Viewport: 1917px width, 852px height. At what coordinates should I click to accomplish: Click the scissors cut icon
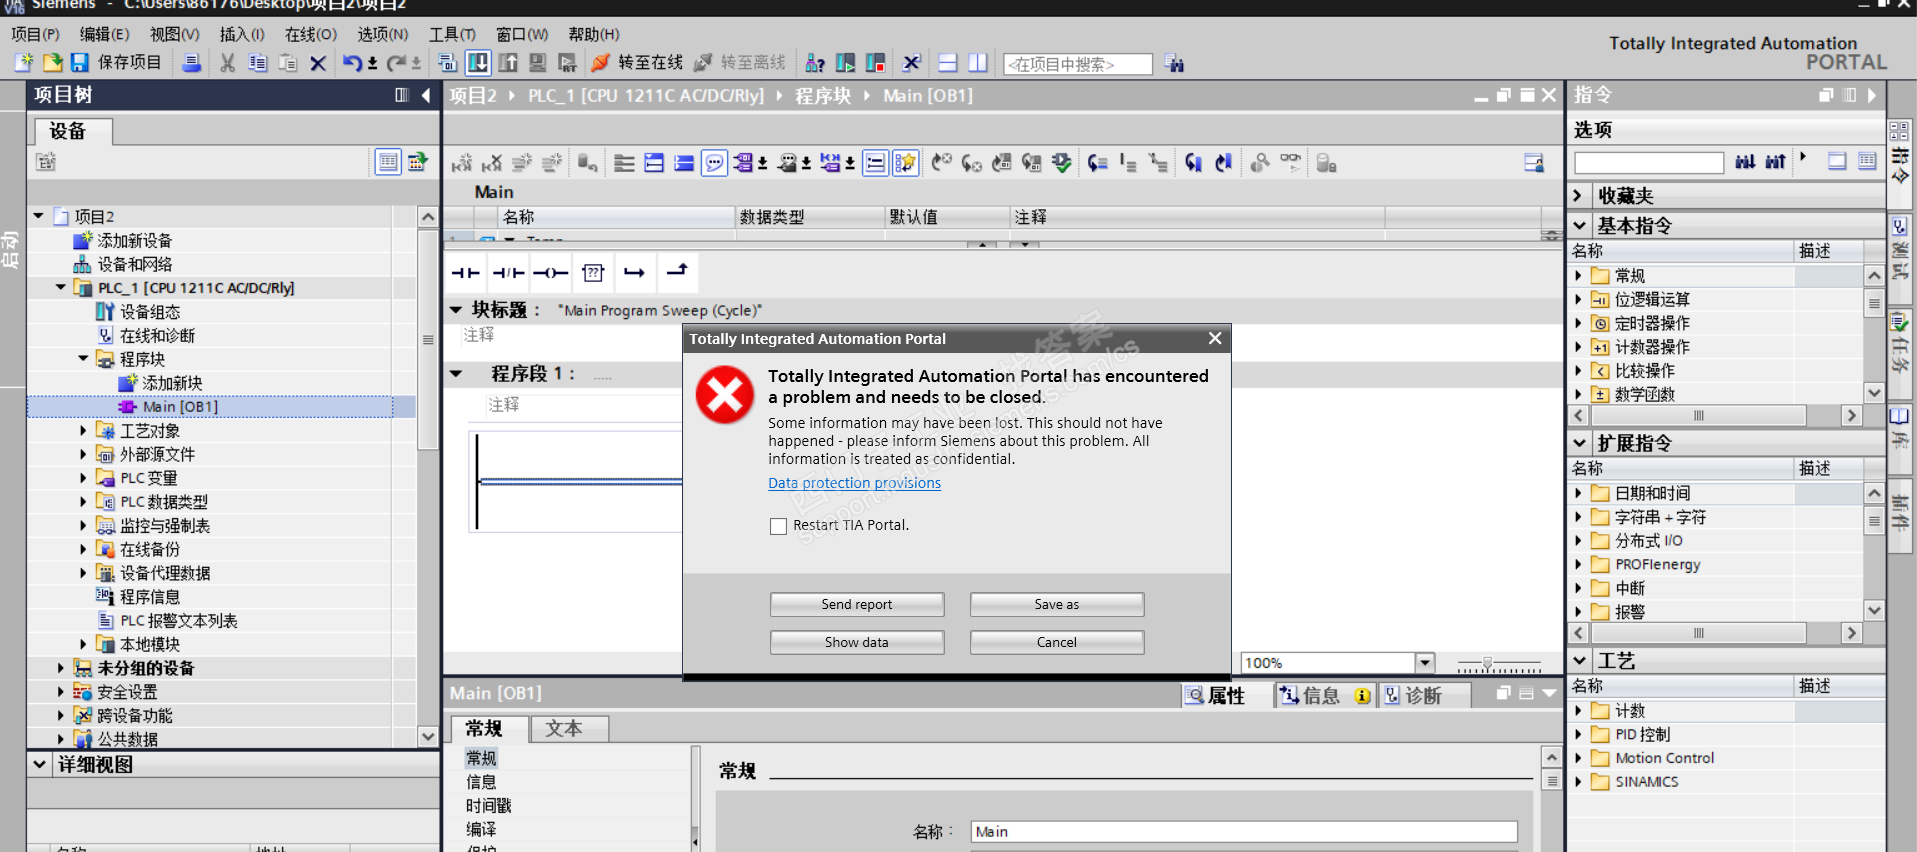[228, 63]
